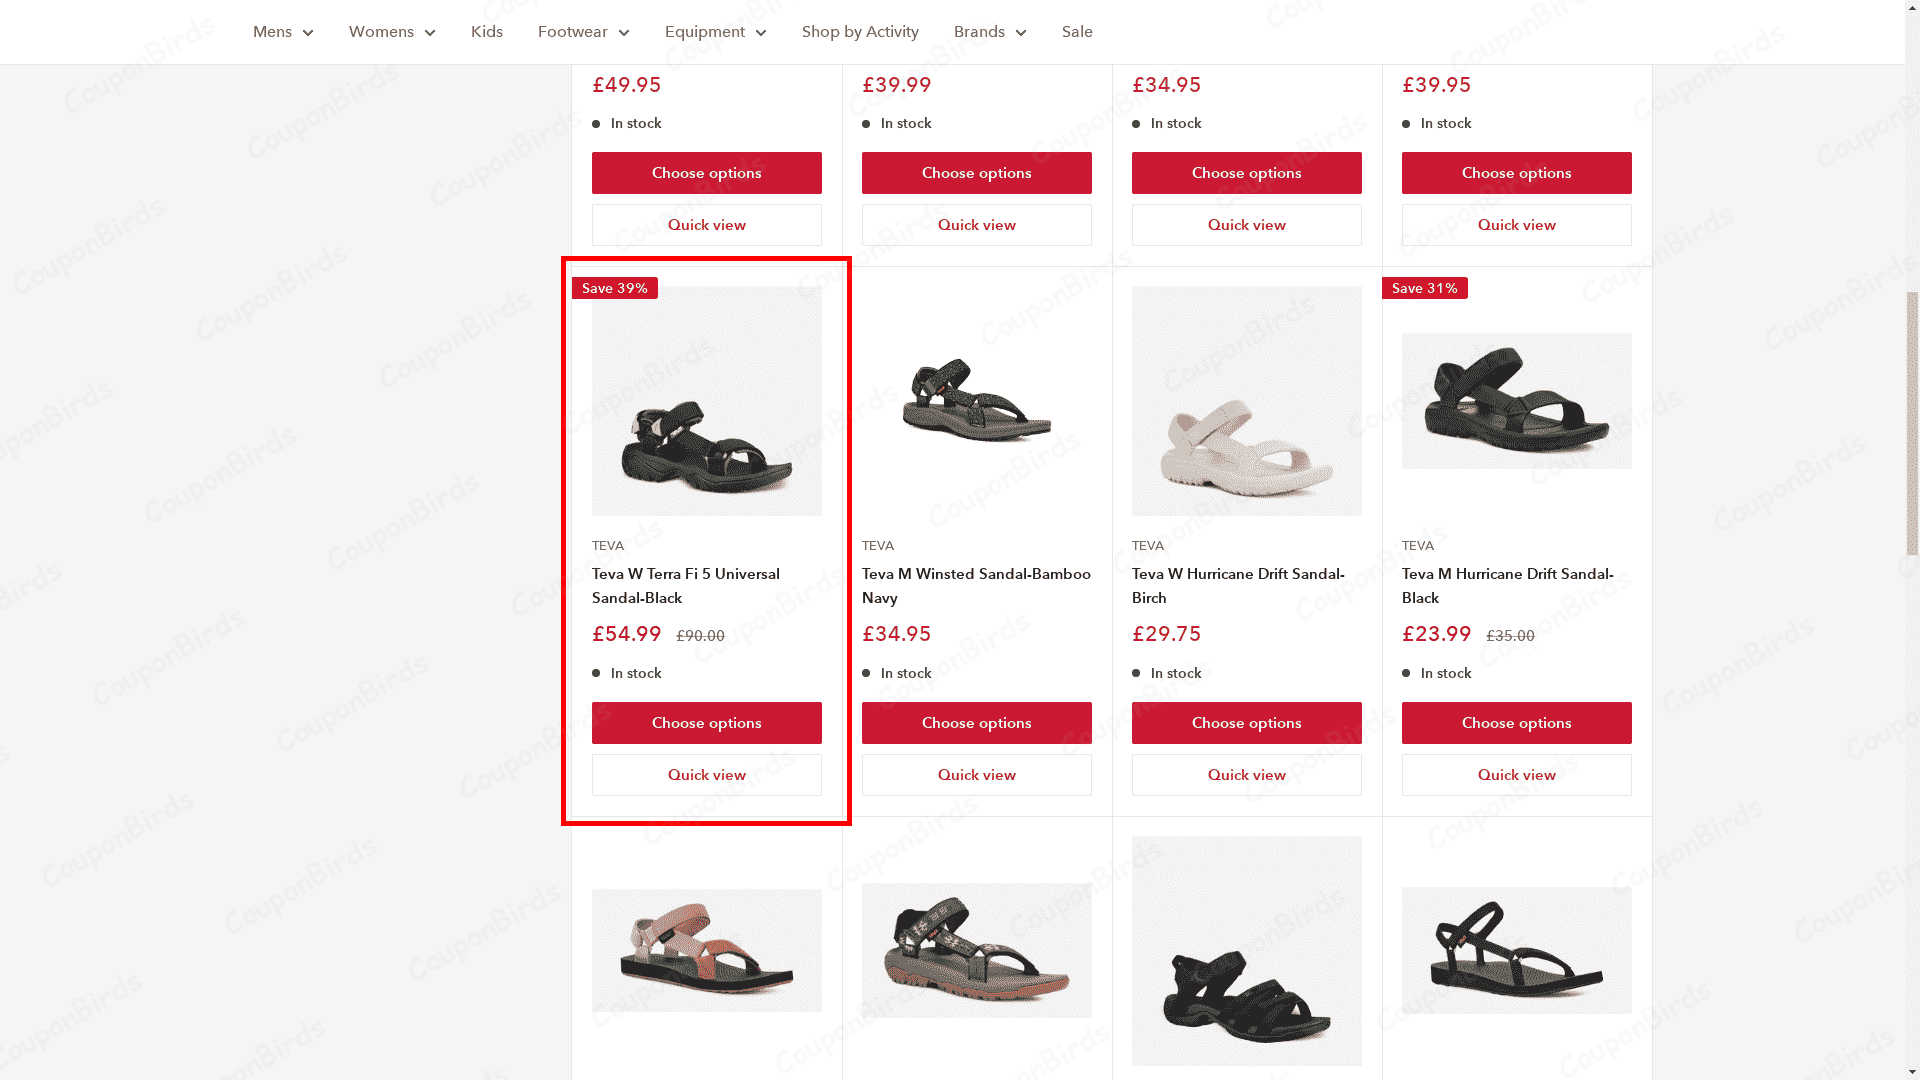Choose options for Teva W Terra Fi 5 sandal
The width and height of the screenshot is (1920, 1080).
706,722
